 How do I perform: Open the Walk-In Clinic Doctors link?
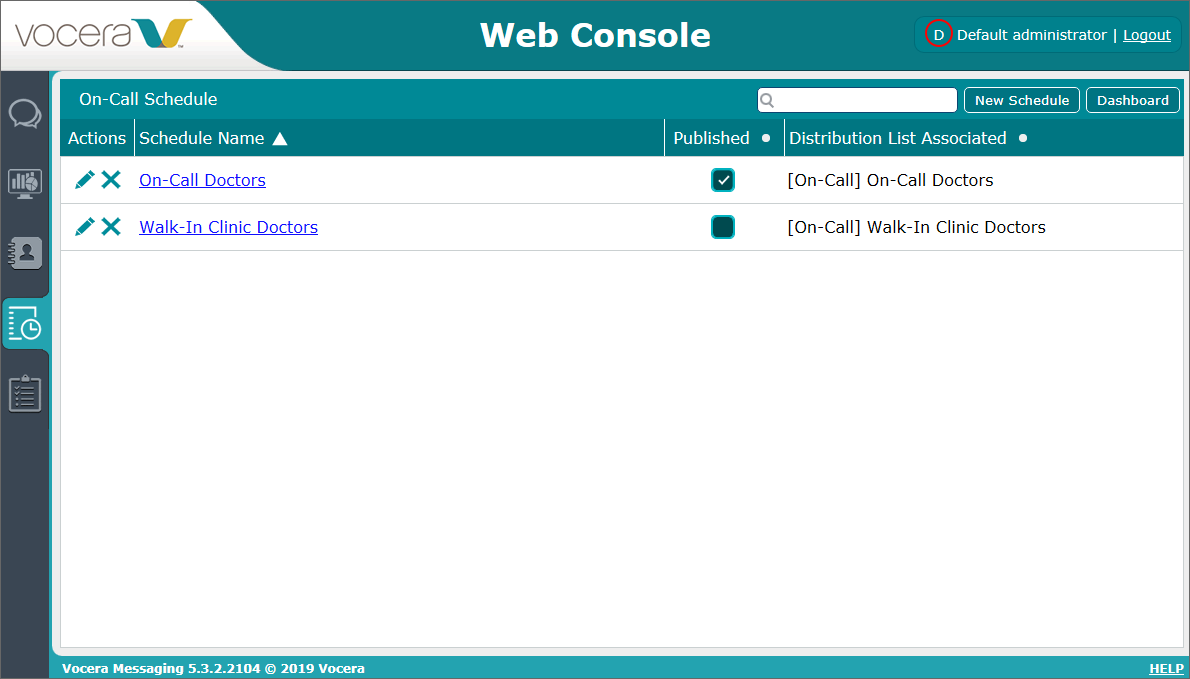click(228, 227)
